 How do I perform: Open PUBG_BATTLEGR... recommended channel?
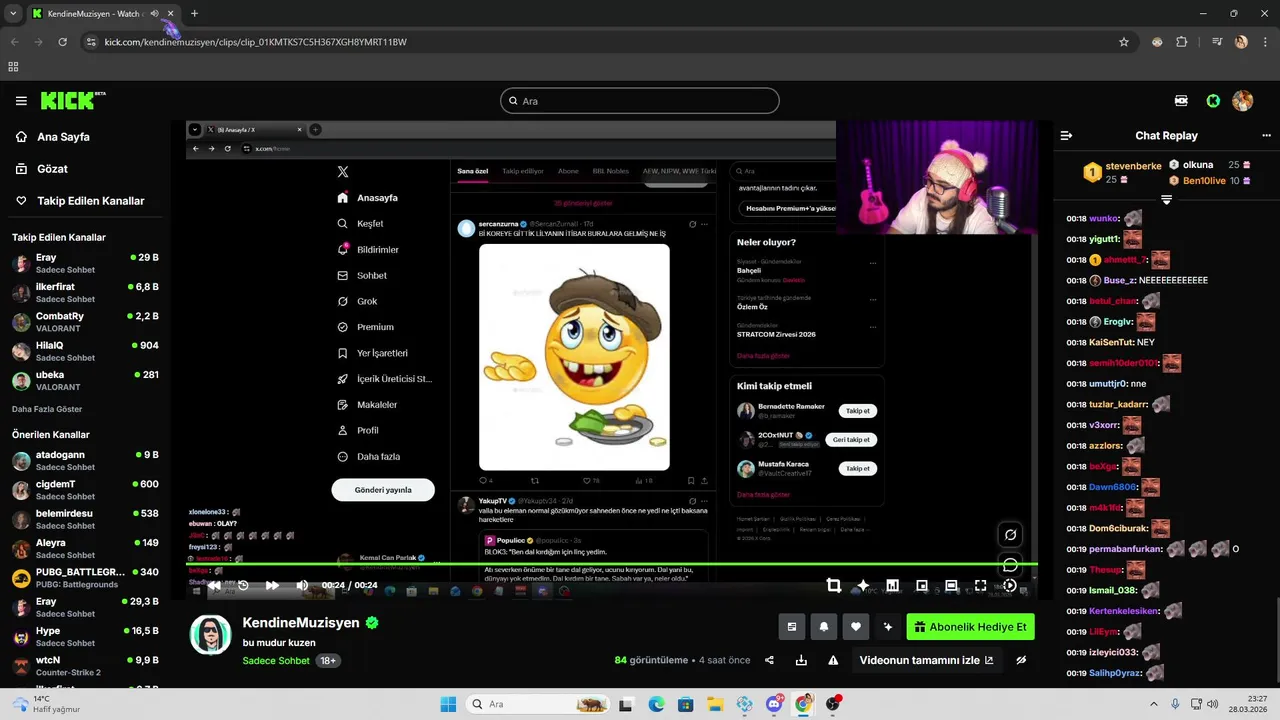(x=85, y=577)
